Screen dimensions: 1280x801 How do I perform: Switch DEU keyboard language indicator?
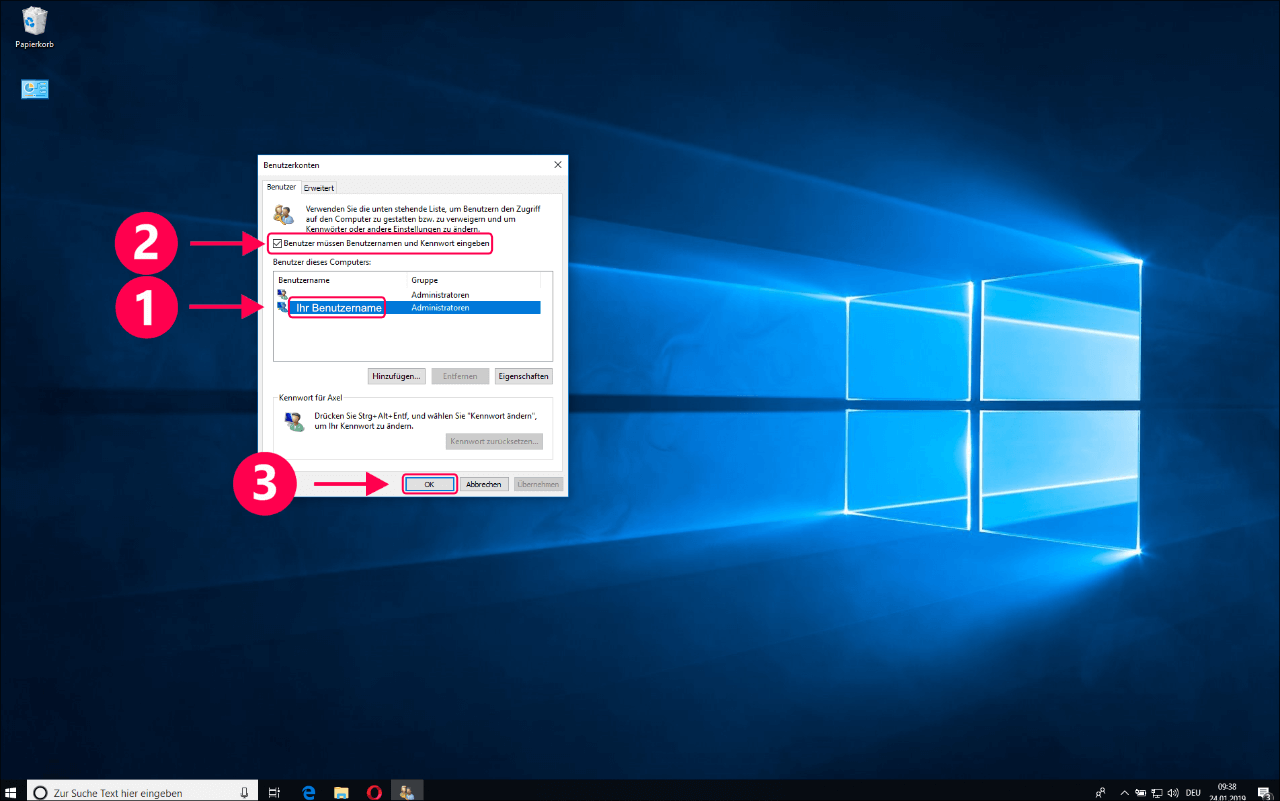(x=1194, y=792)
